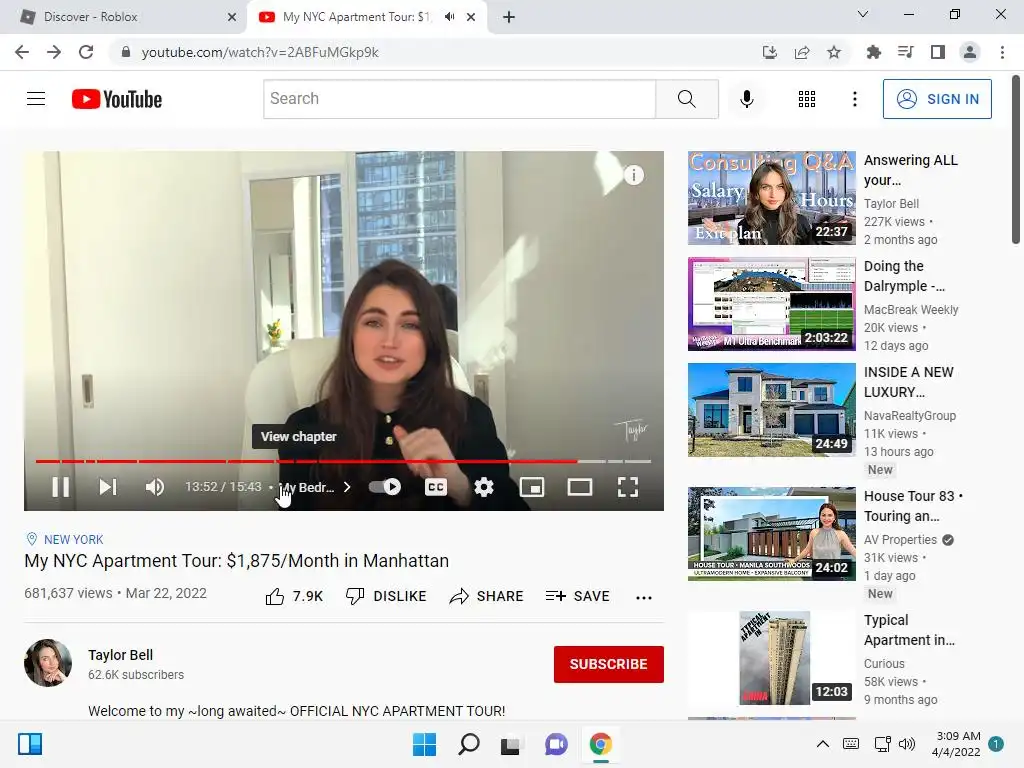Open video settings gear icon

point(484,487)
